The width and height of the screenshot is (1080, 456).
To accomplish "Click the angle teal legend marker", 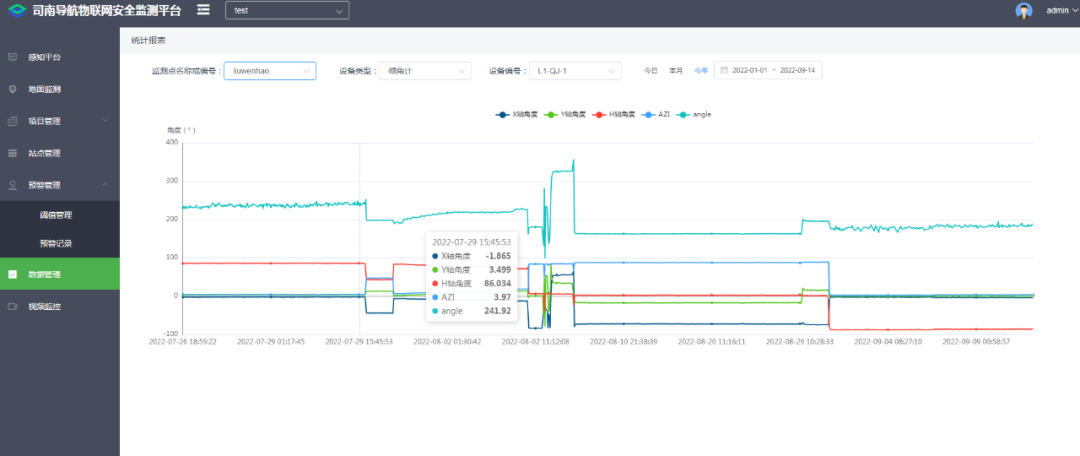I will point(684,114).
